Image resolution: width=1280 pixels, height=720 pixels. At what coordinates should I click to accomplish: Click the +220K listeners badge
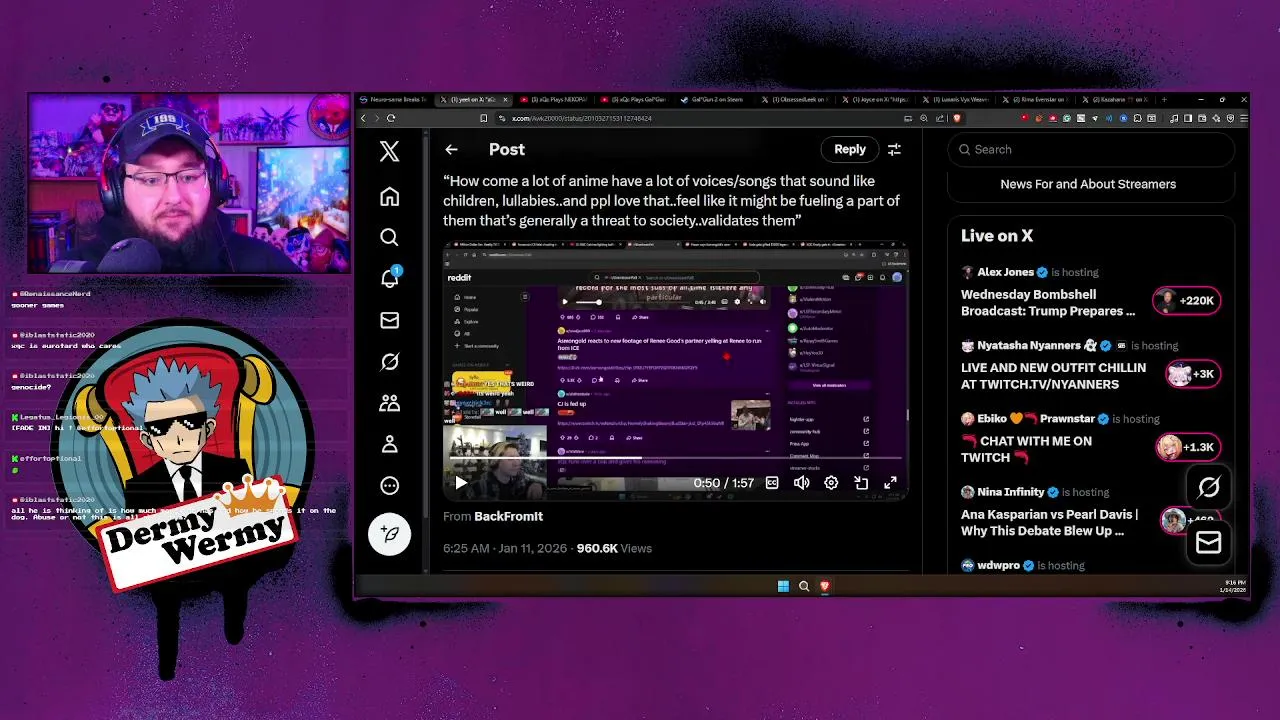coord(1187,300)
